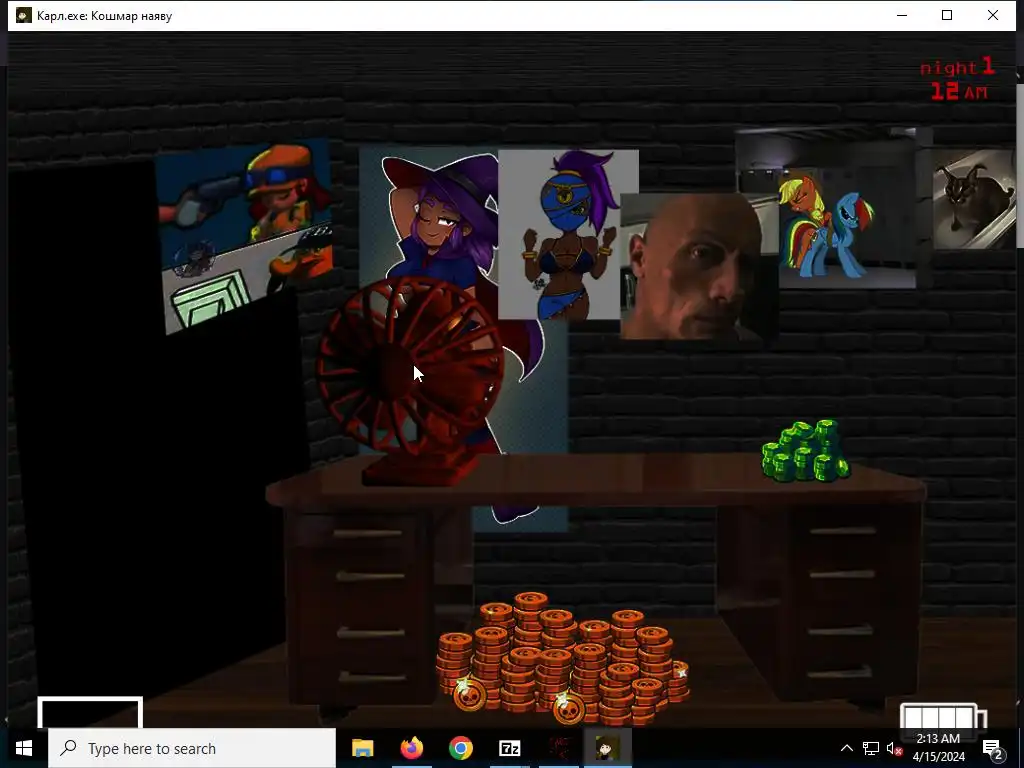Minimize the Карл.exe window
1024x768 pixels.
click(902, 15)
